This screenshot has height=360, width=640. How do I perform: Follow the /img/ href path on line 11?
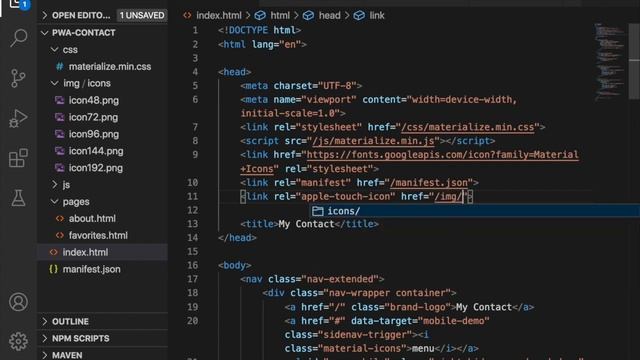pos(448,197)
